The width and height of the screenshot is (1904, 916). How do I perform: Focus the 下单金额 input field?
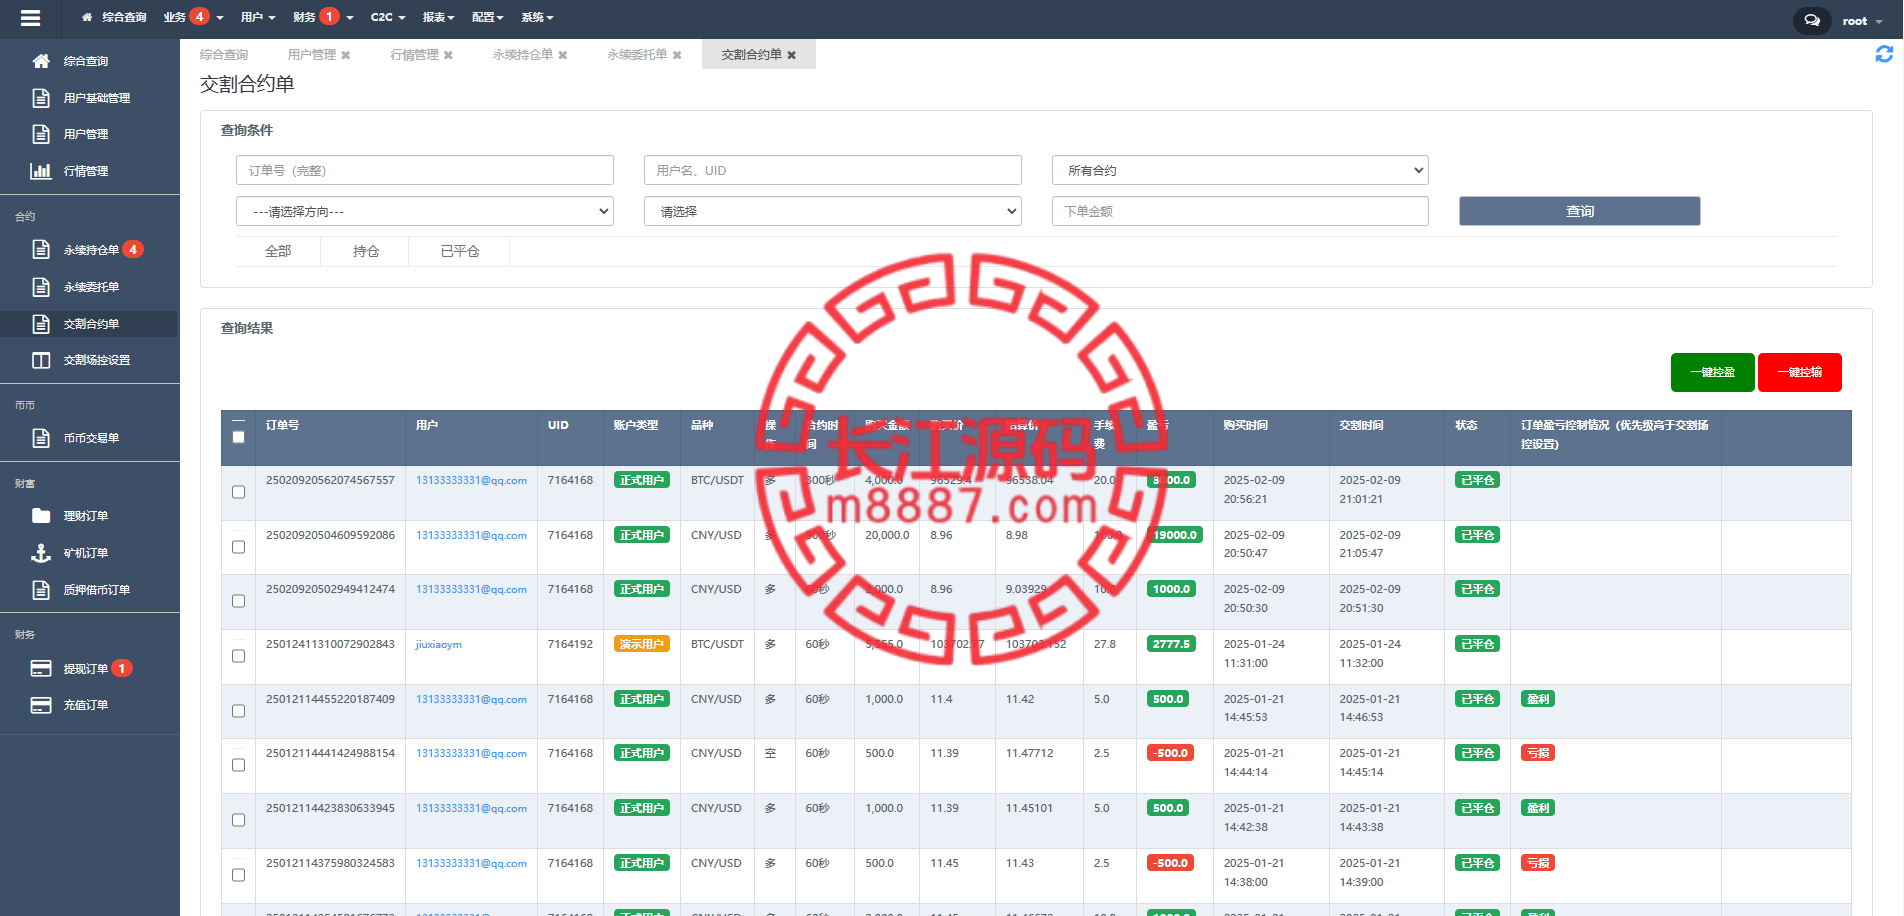pos(1240,211)
